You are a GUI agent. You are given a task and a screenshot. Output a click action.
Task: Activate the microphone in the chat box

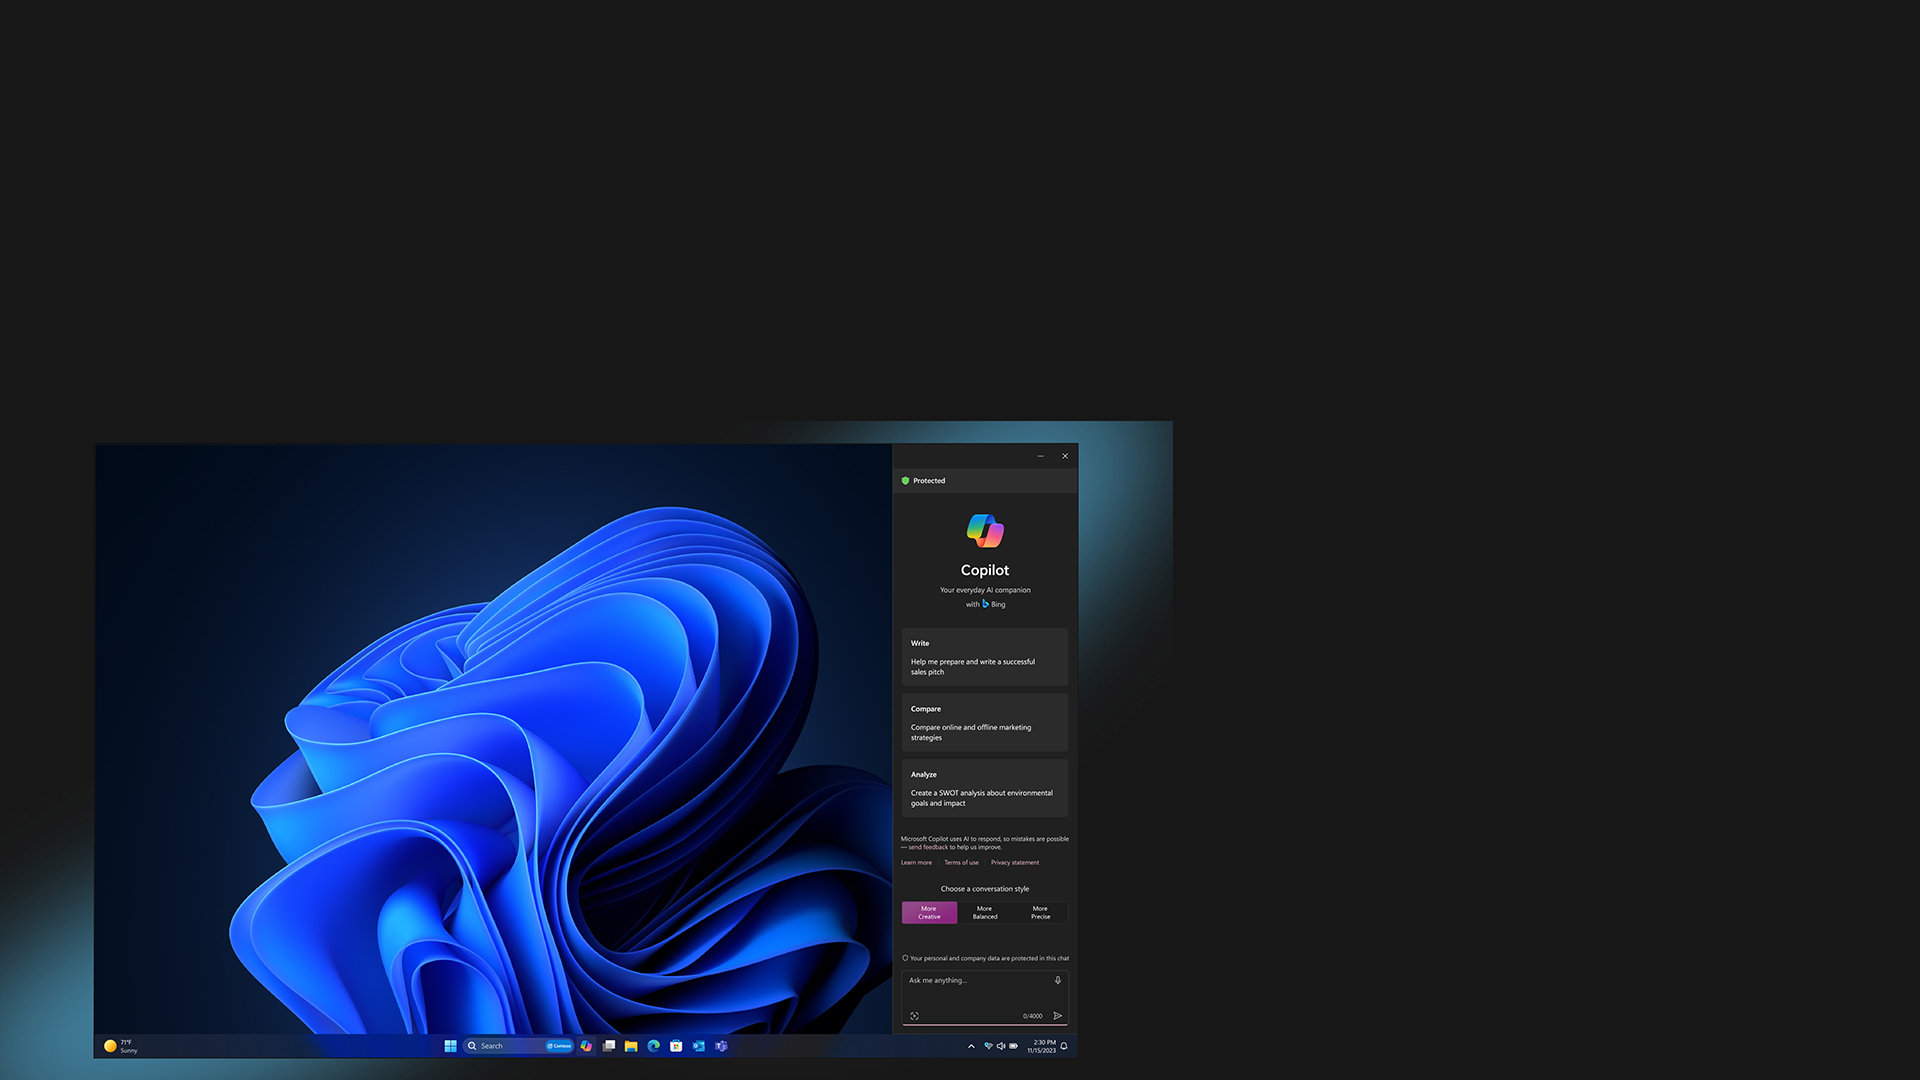click(x=1057, y=978)
